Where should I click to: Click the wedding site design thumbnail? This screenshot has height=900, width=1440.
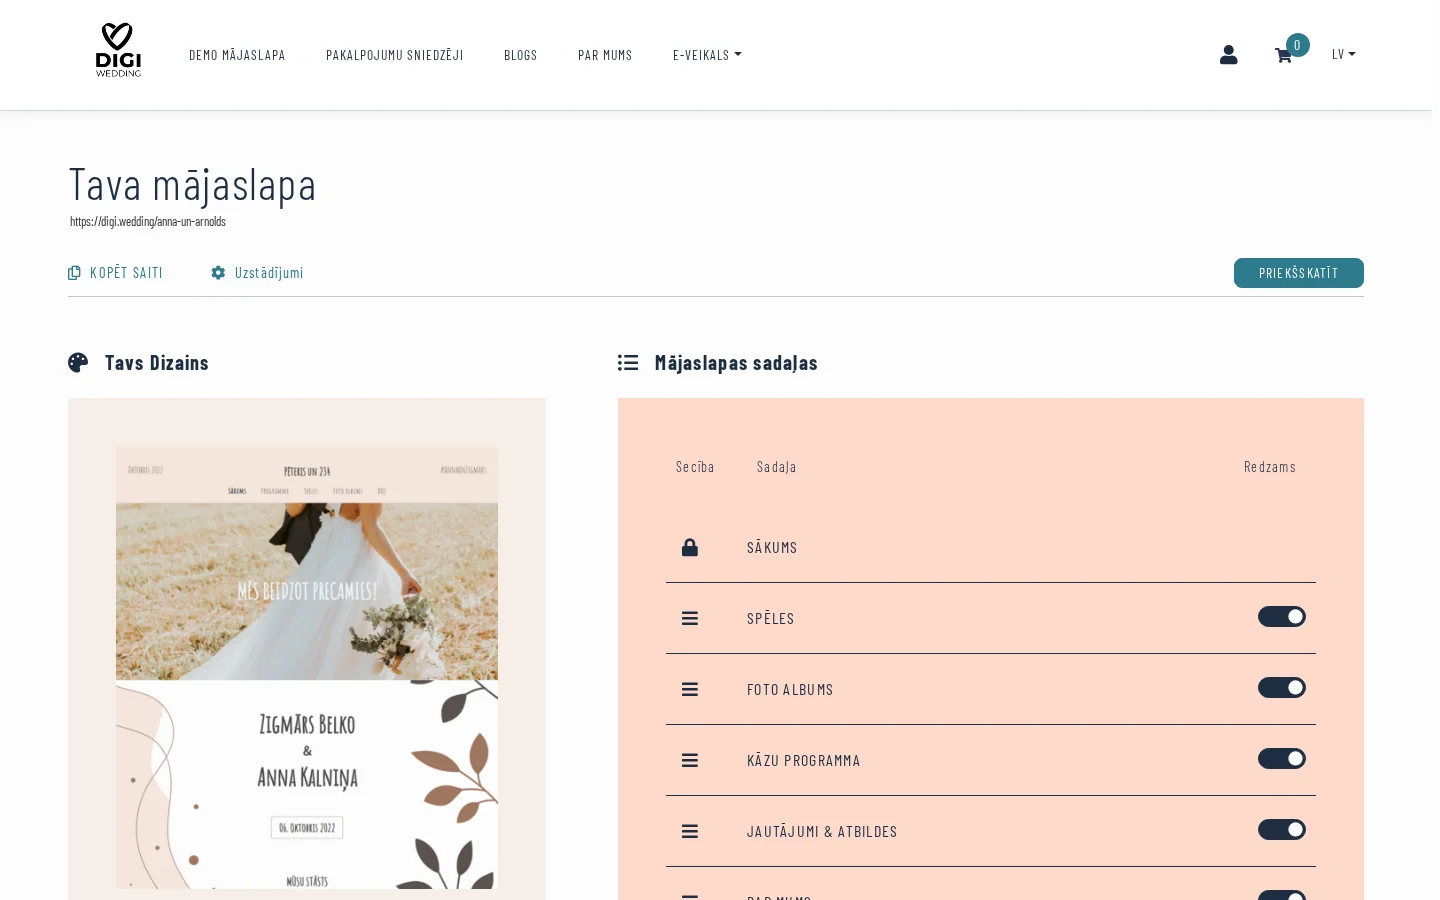point(306,650)
